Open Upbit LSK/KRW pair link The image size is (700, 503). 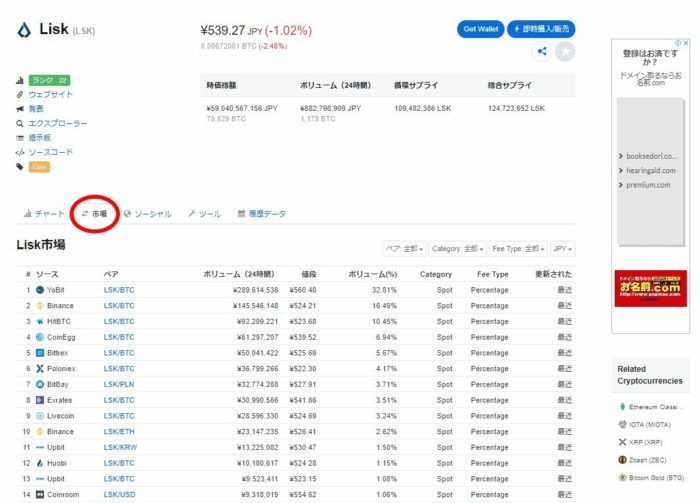click(121, 447)
